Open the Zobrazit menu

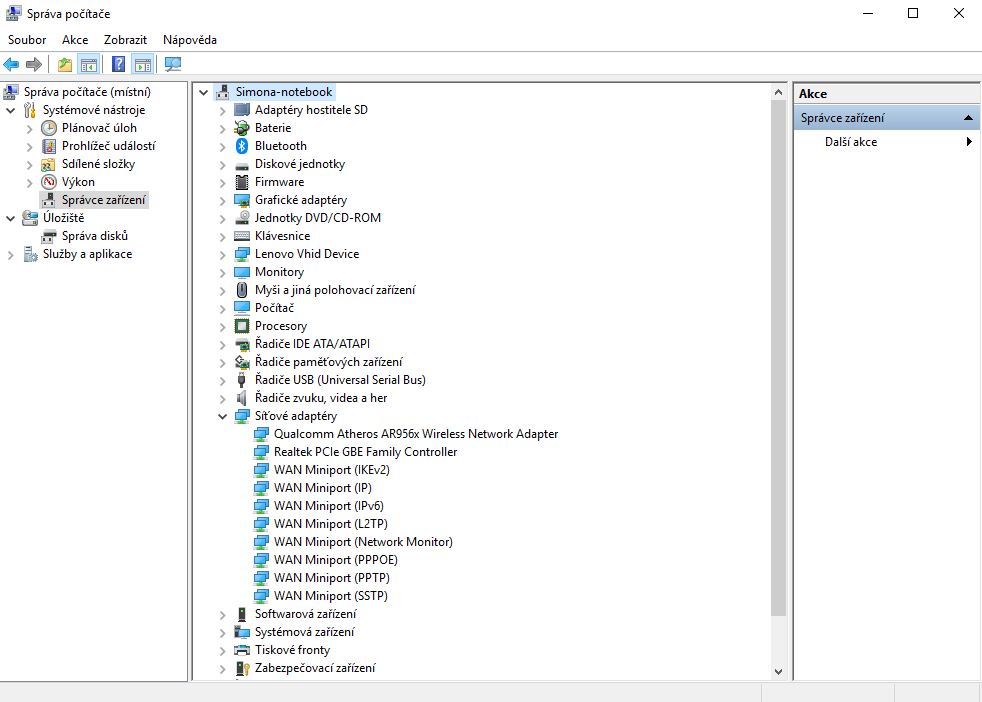coord(125,40)
